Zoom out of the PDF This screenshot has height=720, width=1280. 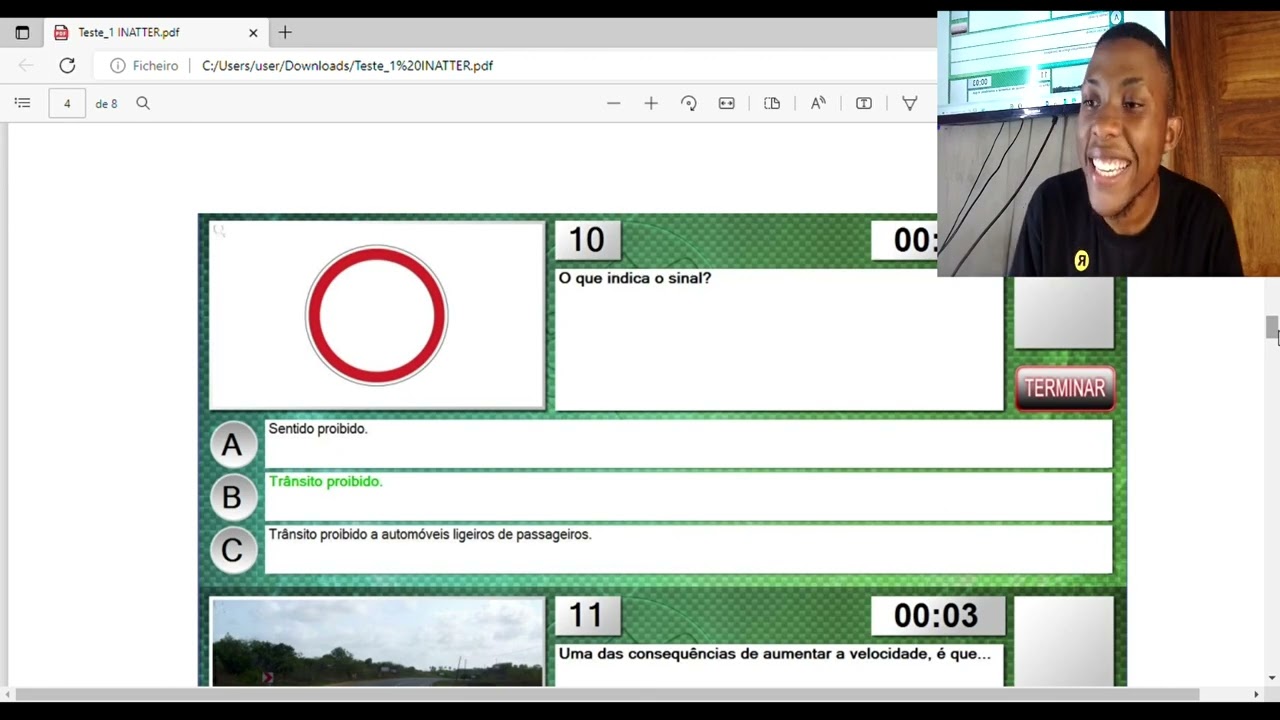pyautogui.click(x=613, y=103)
